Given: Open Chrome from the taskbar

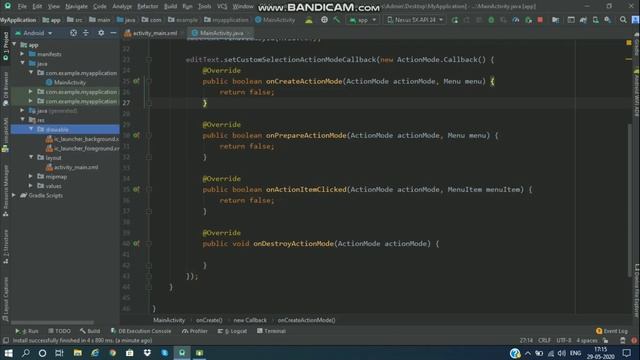Looking at the screenshot, I should coord(112,353).
